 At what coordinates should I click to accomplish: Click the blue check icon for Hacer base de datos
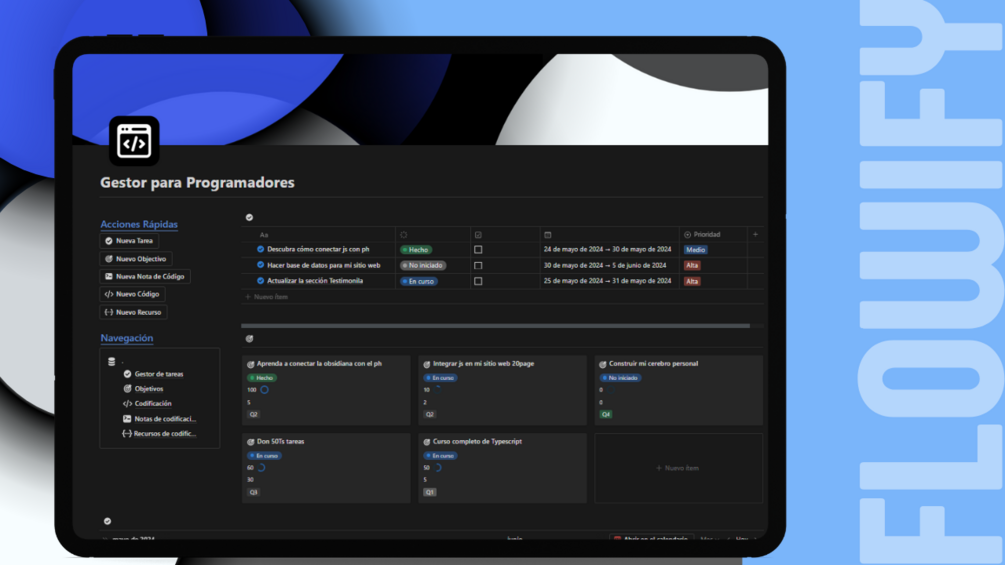click(260, 265)
